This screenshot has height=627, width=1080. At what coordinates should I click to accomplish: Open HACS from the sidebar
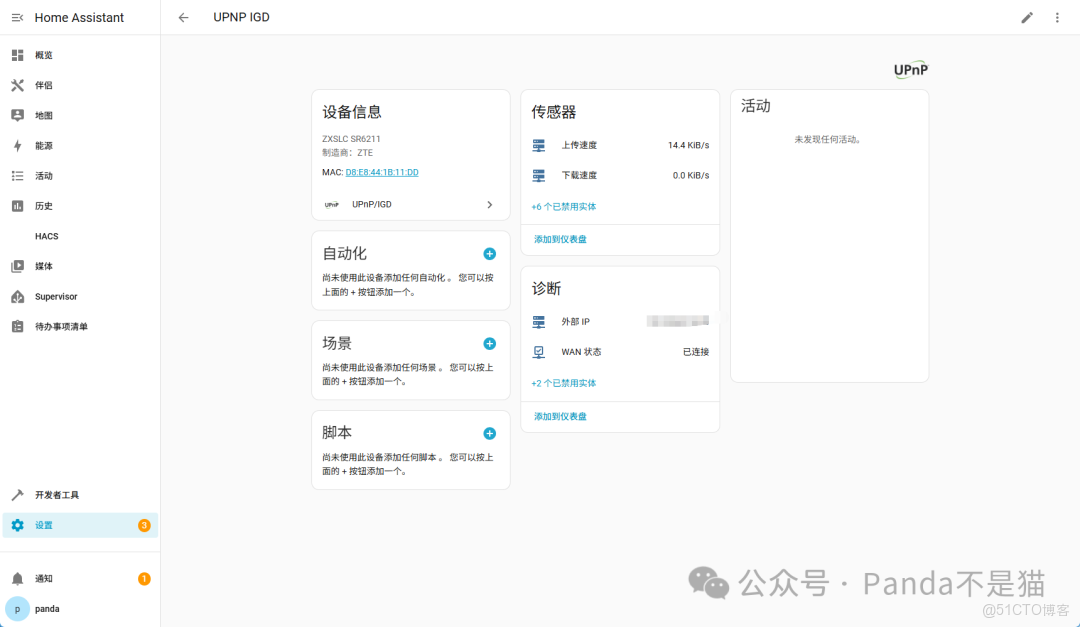(46, 235)
